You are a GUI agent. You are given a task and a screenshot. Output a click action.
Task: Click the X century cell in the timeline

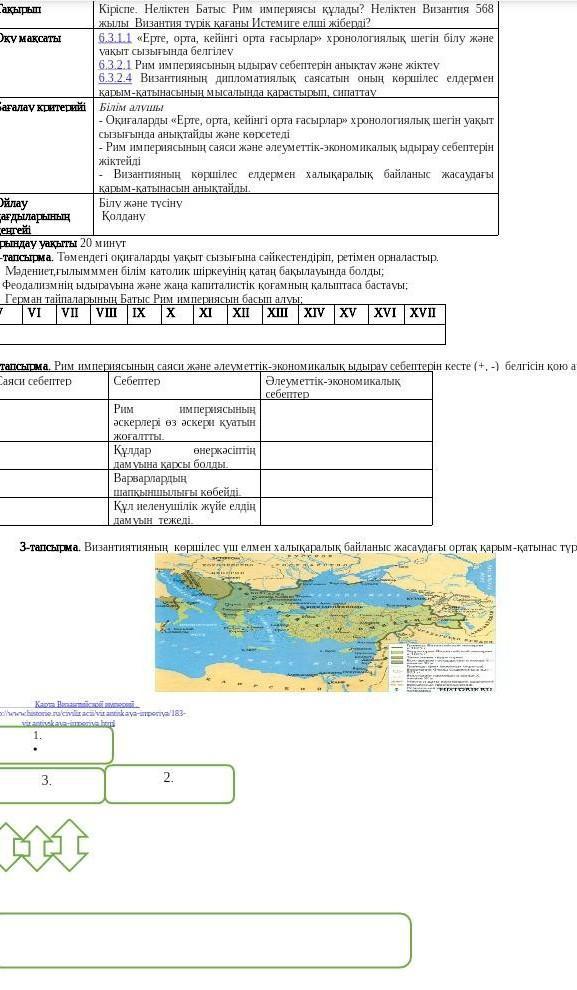coord(177,314)
